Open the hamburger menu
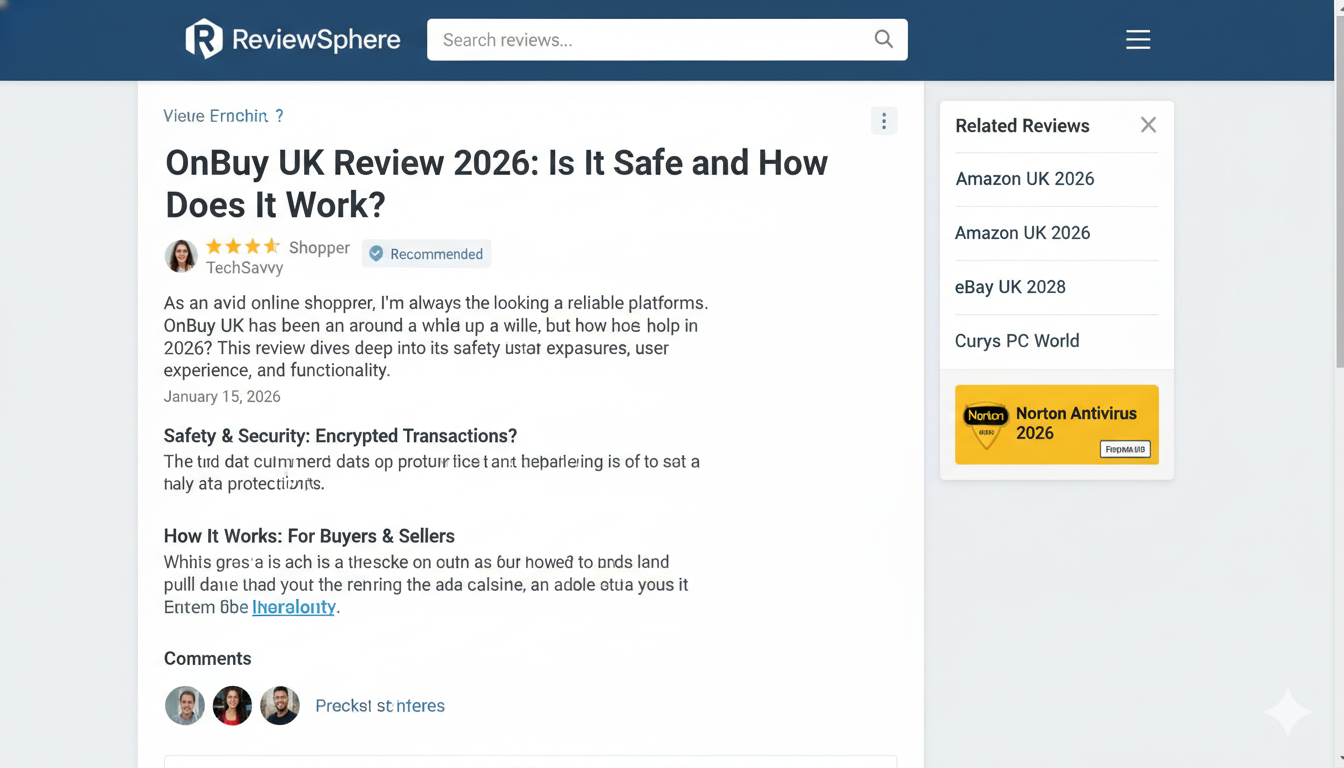Image resolution: width=1344 pixels, height=768 pixels. coord(1138,39)
